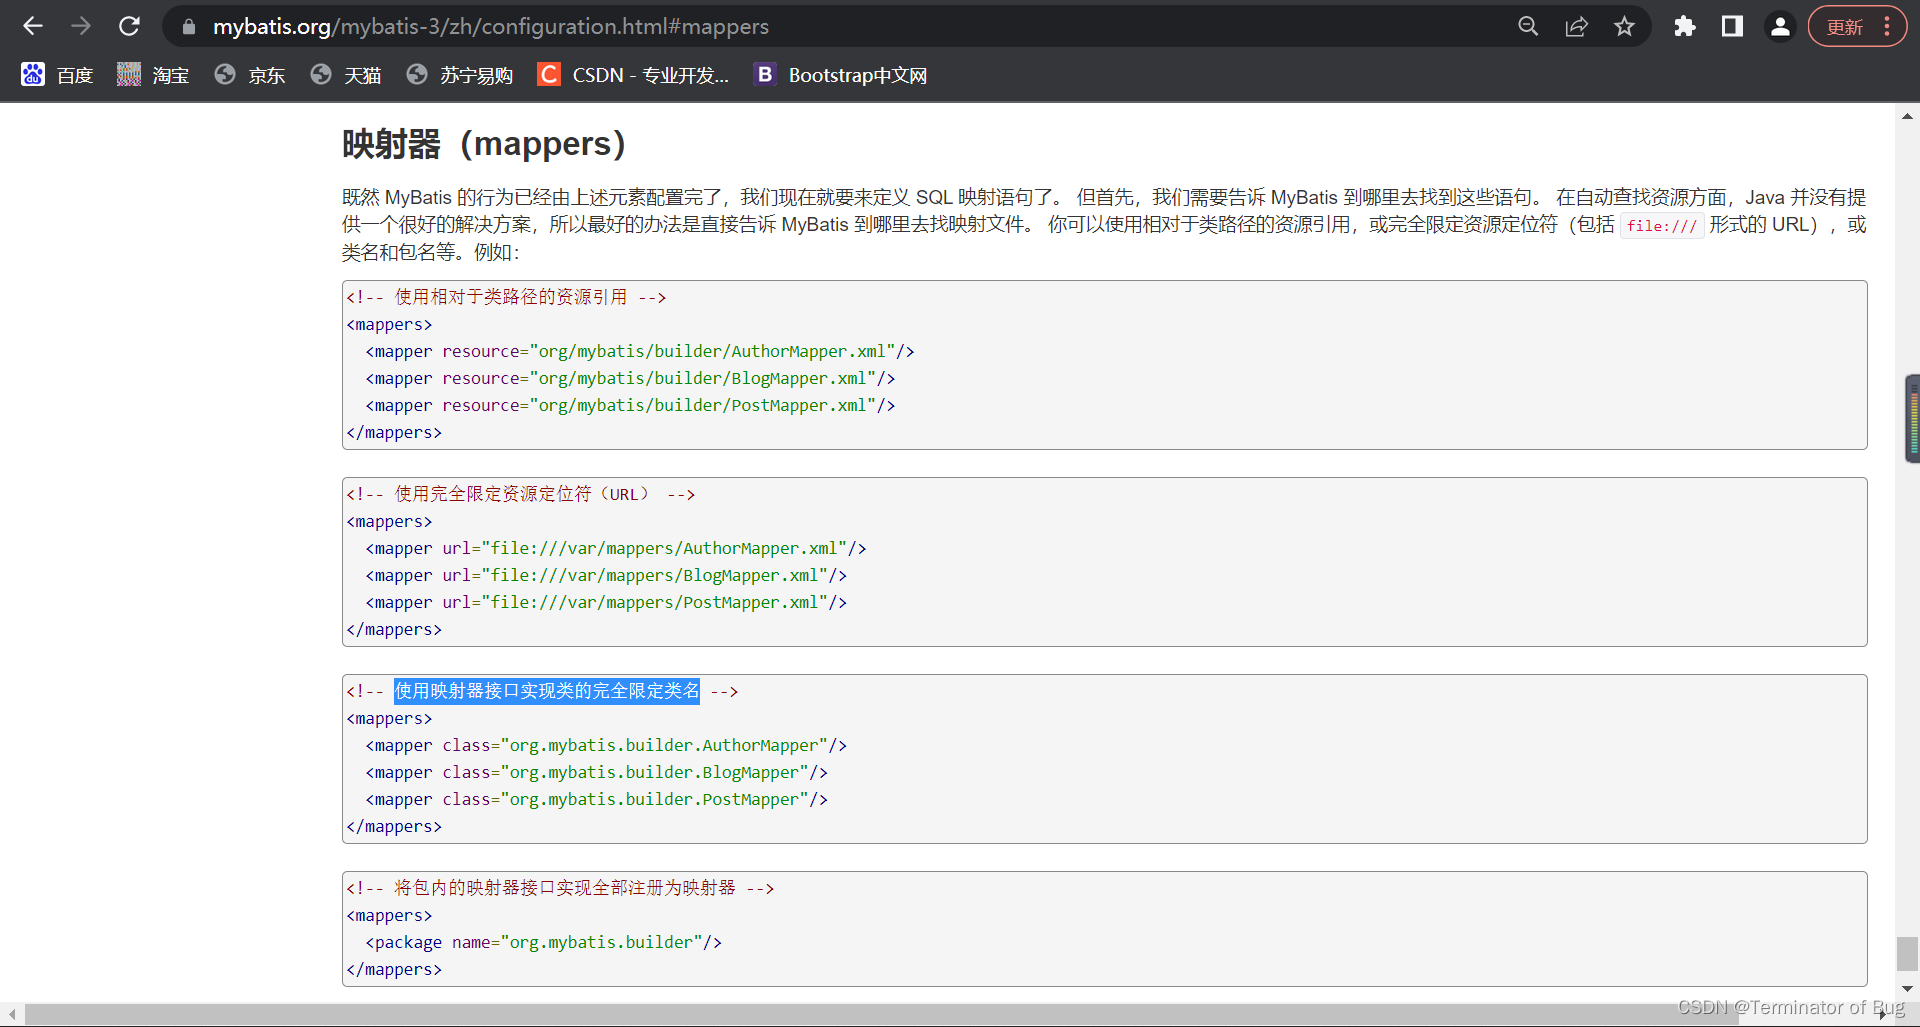Click the browser forward arrow
Image resolution: width=1920 pixels, height=1027 pixels.
pos(81,26)
